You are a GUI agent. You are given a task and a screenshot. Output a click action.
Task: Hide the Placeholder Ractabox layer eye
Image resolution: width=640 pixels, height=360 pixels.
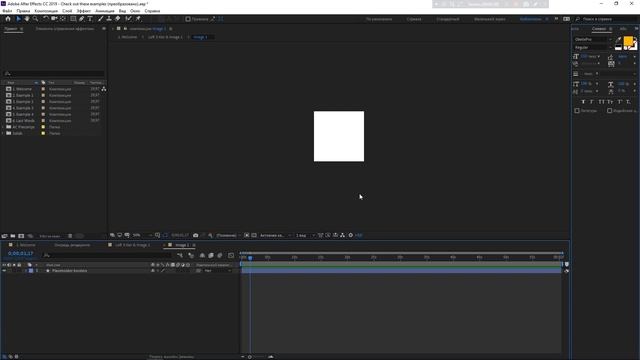tap(4, 271)
